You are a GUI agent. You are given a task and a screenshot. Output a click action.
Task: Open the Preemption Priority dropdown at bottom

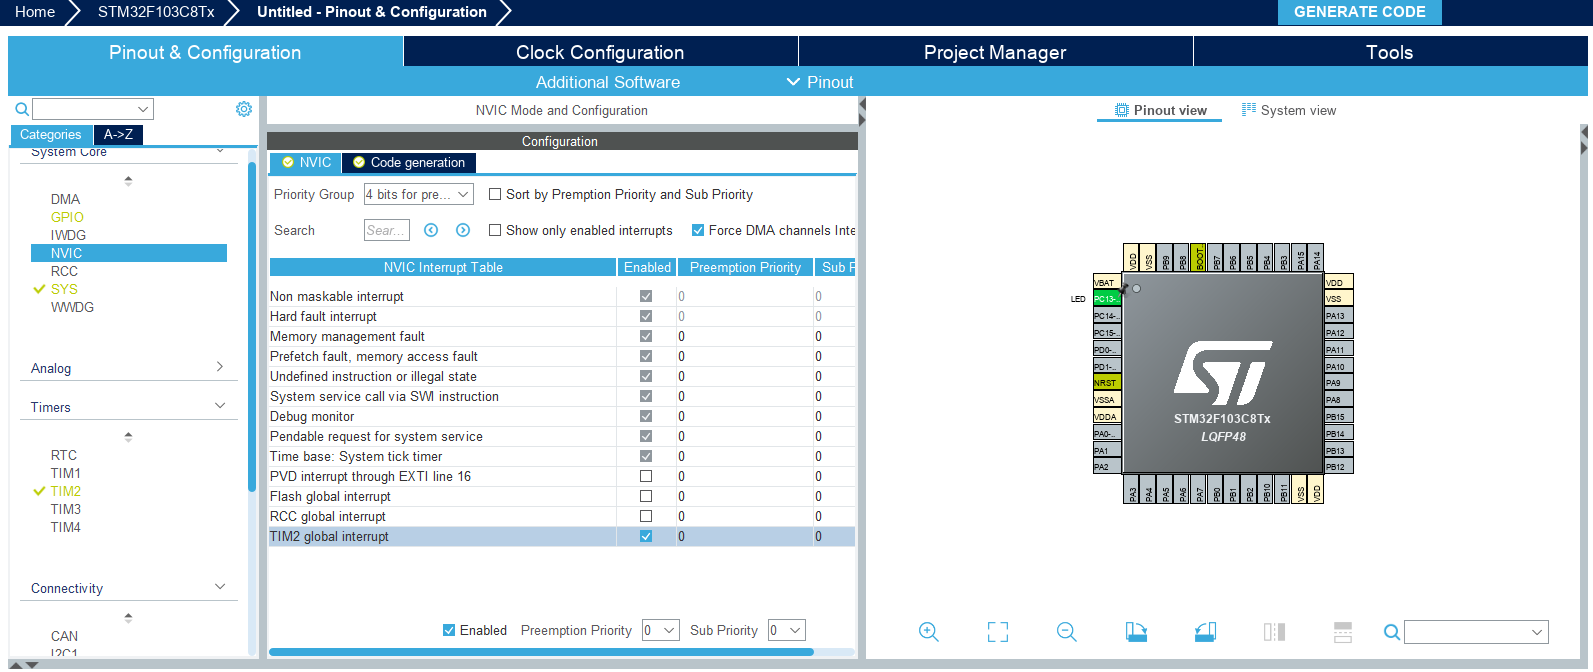(x=661, y=630)
